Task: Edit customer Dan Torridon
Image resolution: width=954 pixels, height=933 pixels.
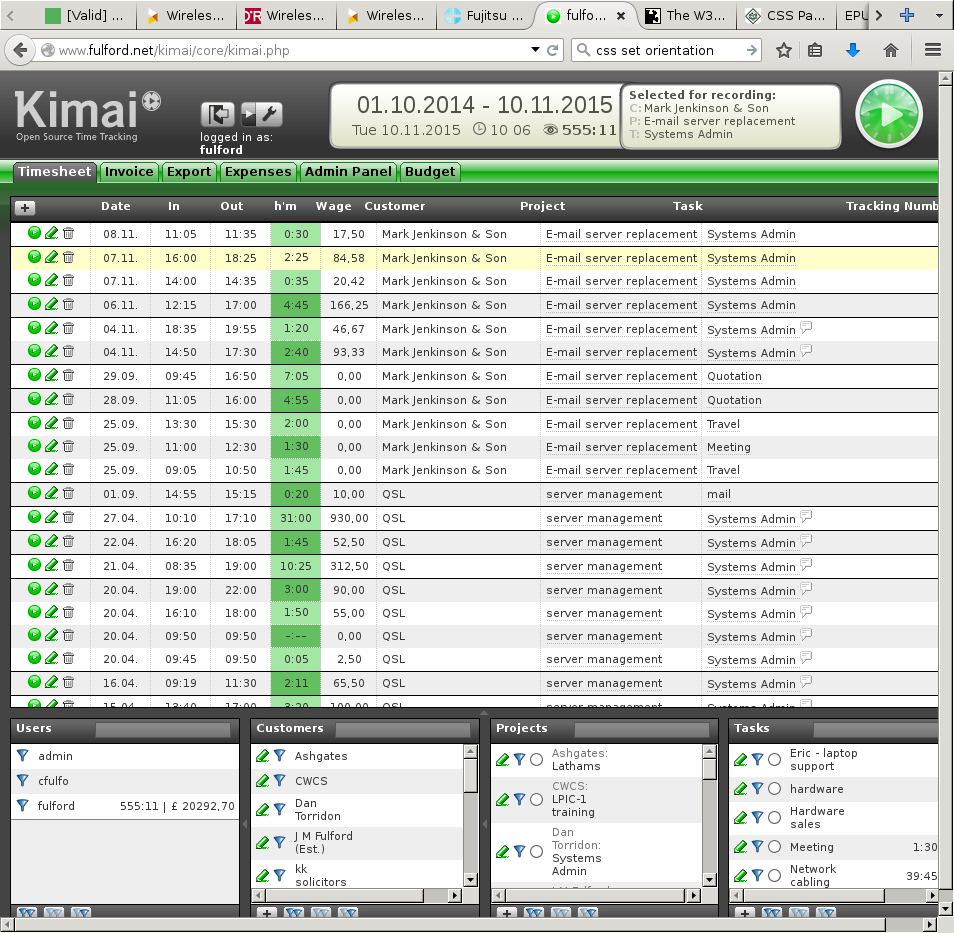Action: point(262,809)
